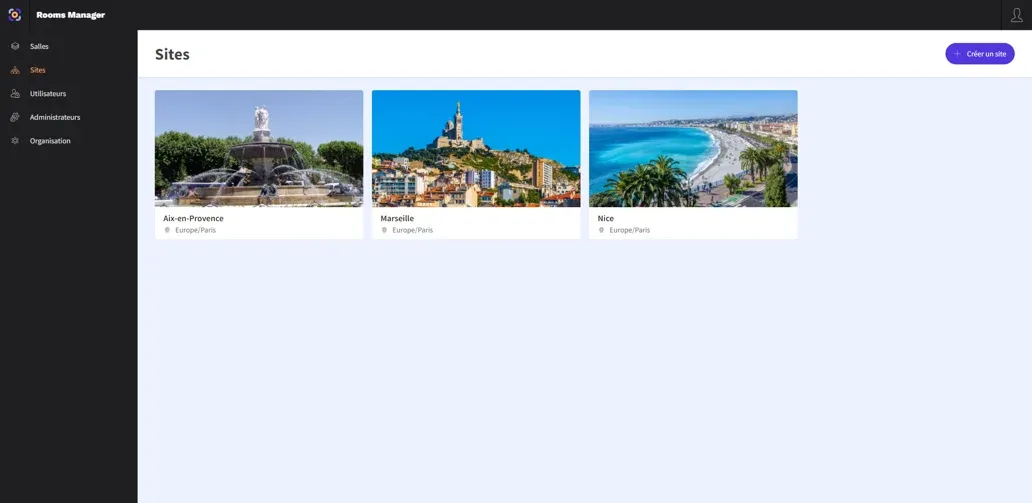1032x503 pixels.
Task: Open the Aix-en-Provence fountain photo
Action: [x=259, y=148]
